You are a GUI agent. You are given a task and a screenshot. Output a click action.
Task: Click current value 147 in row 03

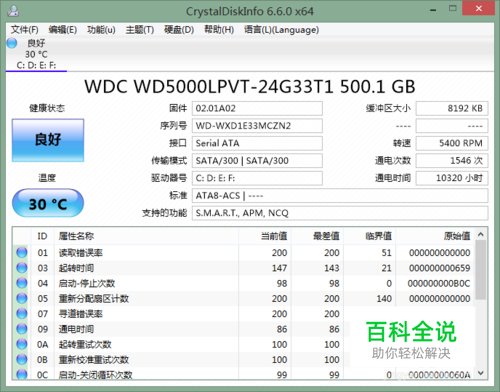tap(279, 268)
